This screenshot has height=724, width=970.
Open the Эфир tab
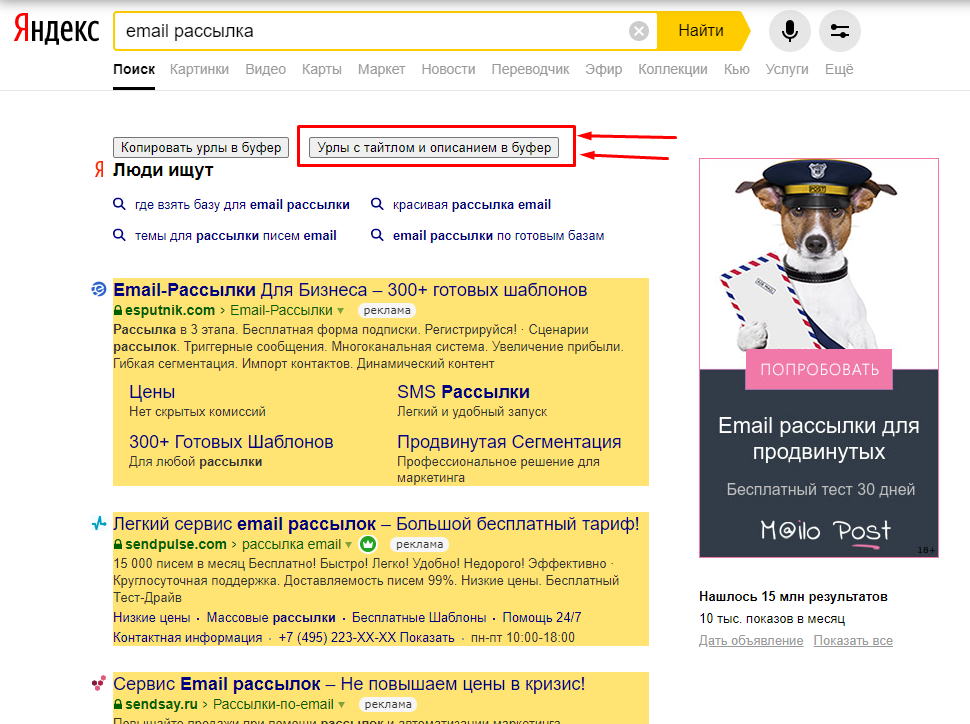pos(604,69)
